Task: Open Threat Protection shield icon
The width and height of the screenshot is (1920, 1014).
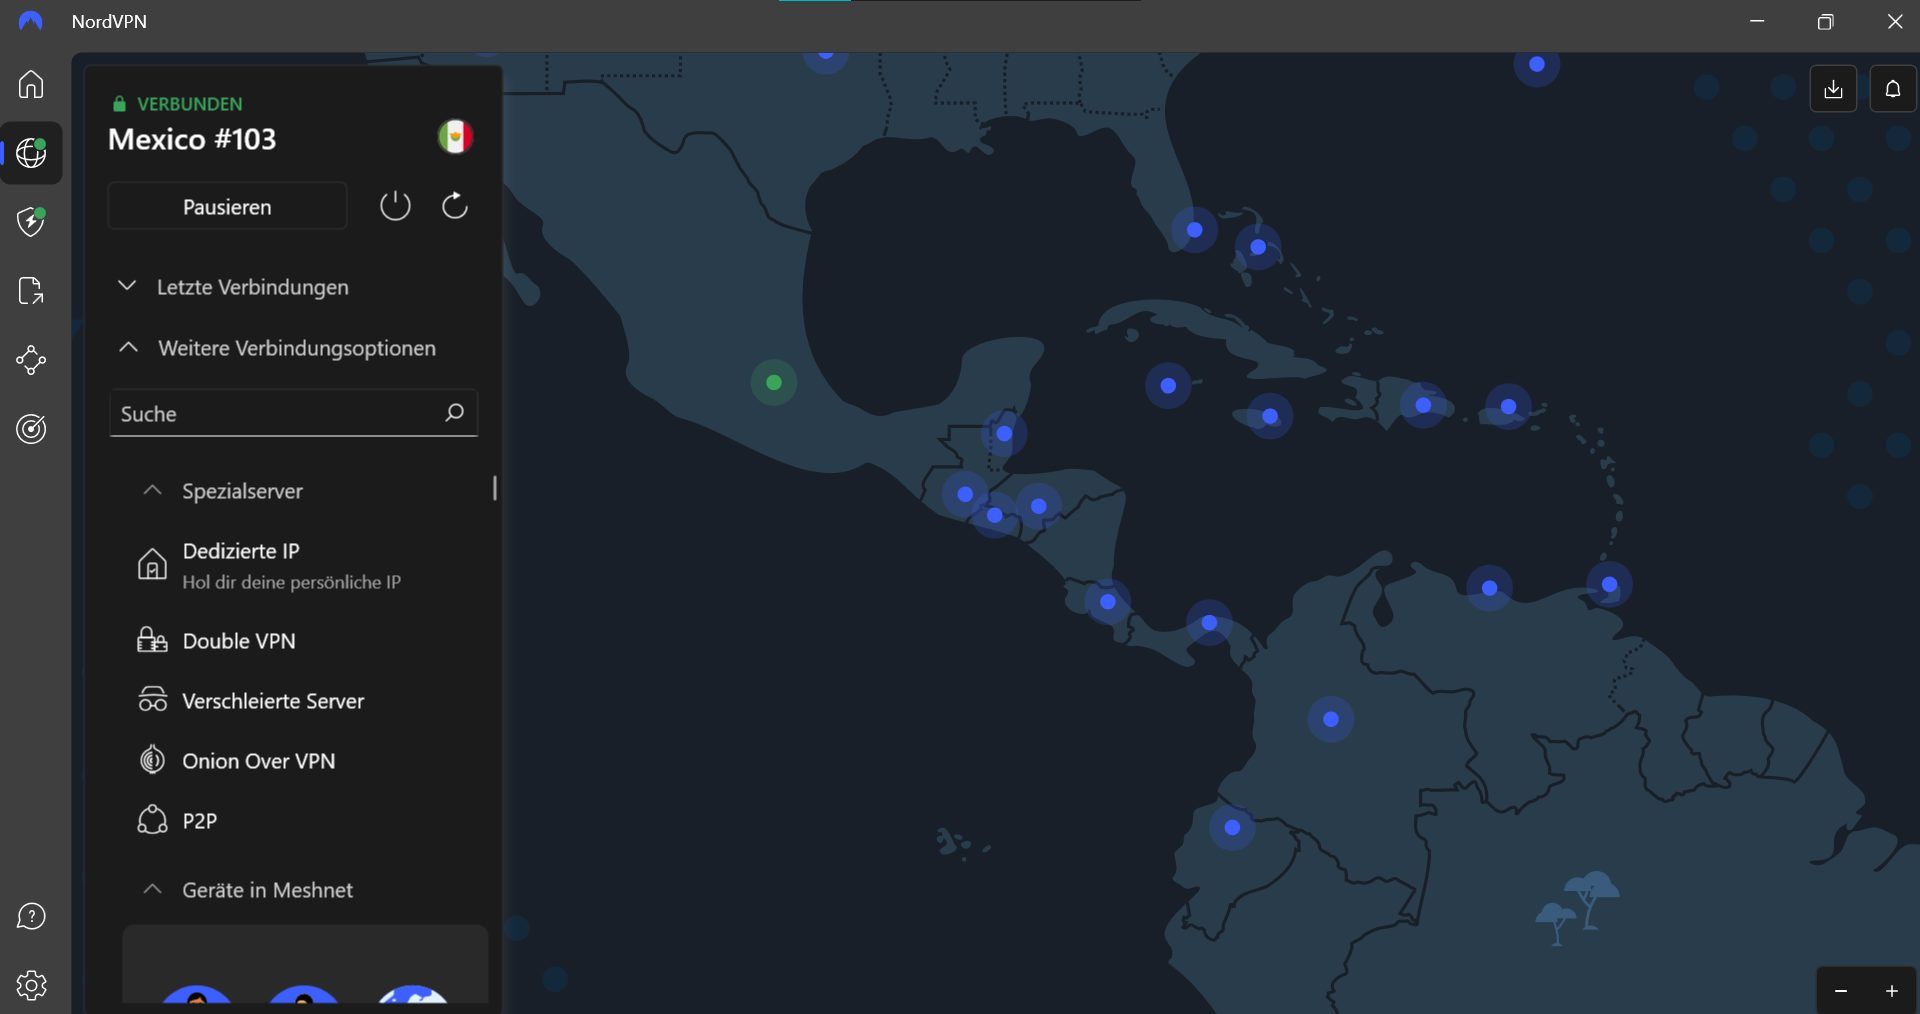Action: [x=31, y=221]
